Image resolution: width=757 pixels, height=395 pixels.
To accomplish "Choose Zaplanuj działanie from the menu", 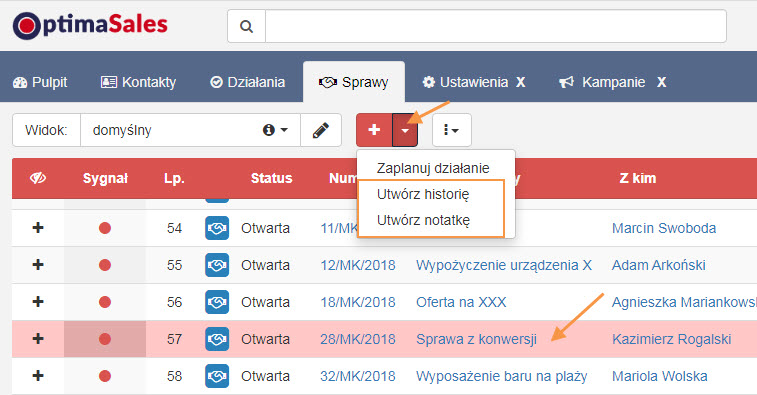I will pyautogui.click(x=433, y=168).
